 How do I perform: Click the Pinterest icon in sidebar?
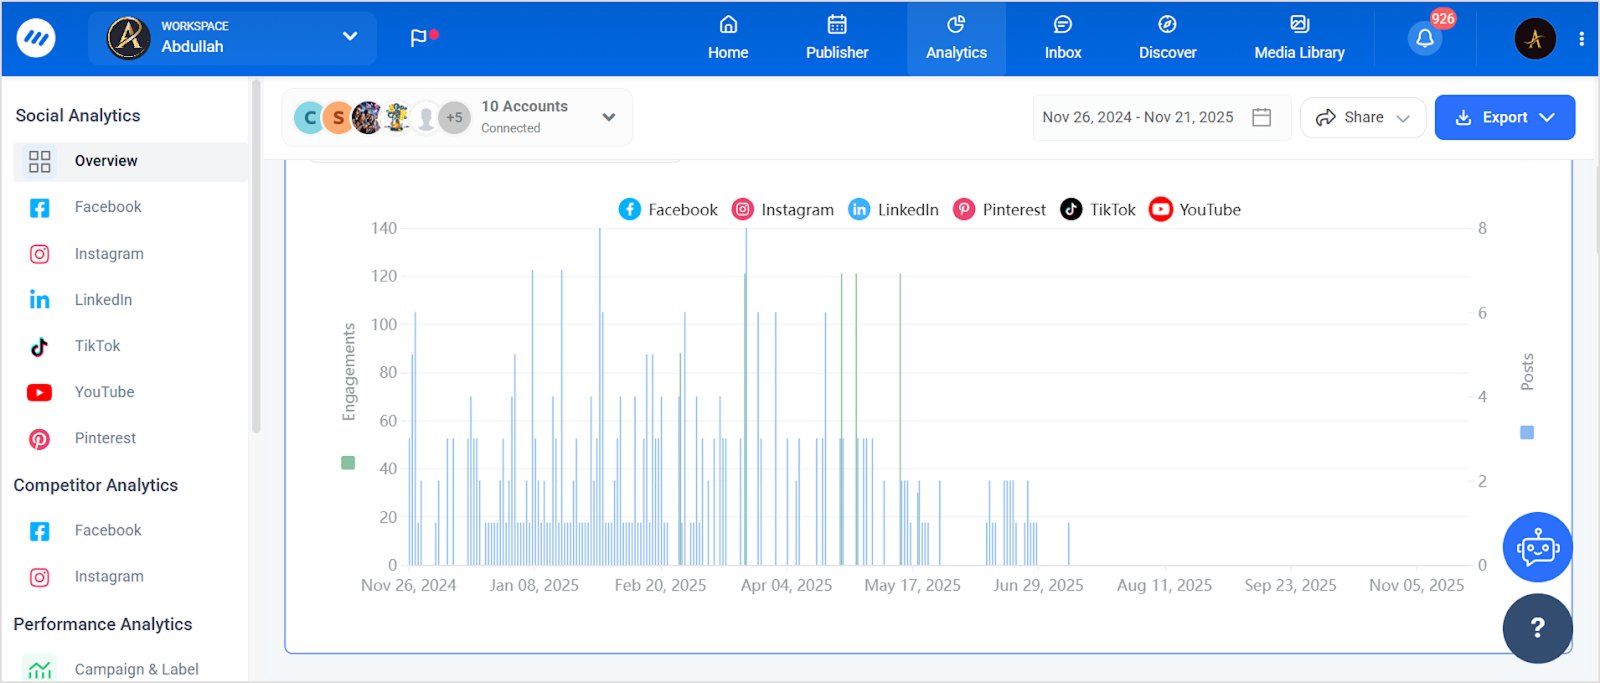point(39,439)
